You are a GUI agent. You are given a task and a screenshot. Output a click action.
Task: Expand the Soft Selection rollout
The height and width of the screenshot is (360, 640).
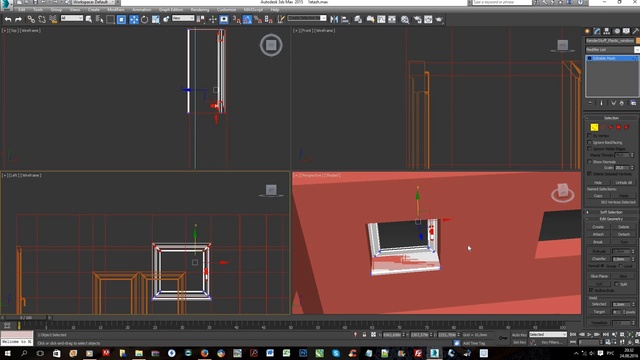coord(611,212)
